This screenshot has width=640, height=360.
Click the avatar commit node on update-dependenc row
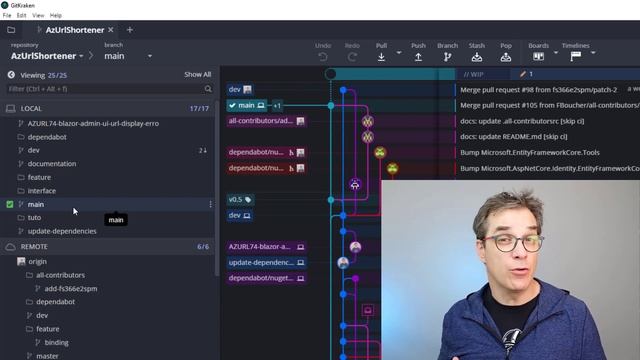[x=343, y=263]
